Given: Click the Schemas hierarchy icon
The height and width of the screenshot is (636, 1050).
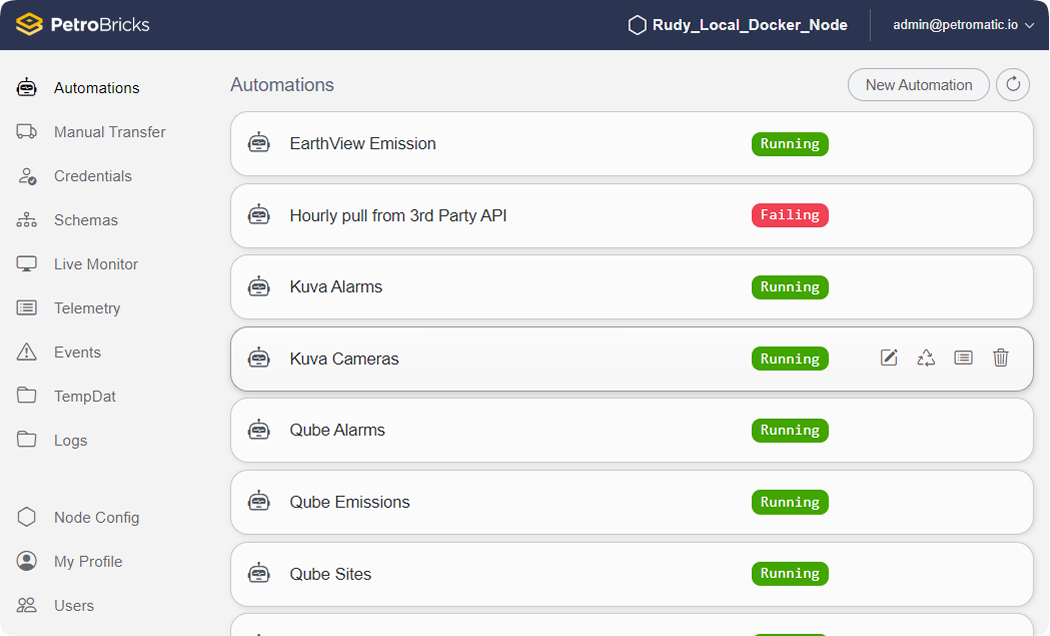Looking at the screenshot, I should click(27, 220).
